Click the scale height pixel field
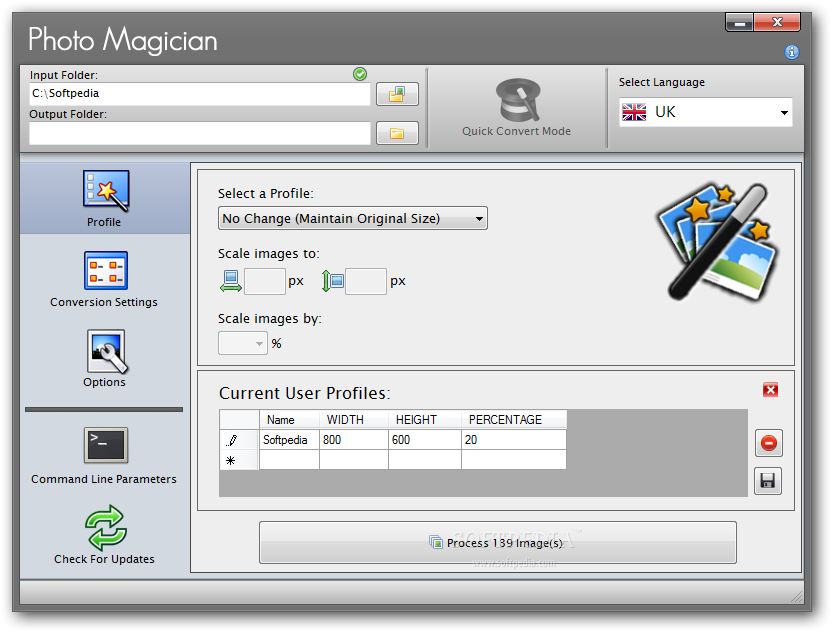Viewport: 832px width, 632px height. point(366,281)
